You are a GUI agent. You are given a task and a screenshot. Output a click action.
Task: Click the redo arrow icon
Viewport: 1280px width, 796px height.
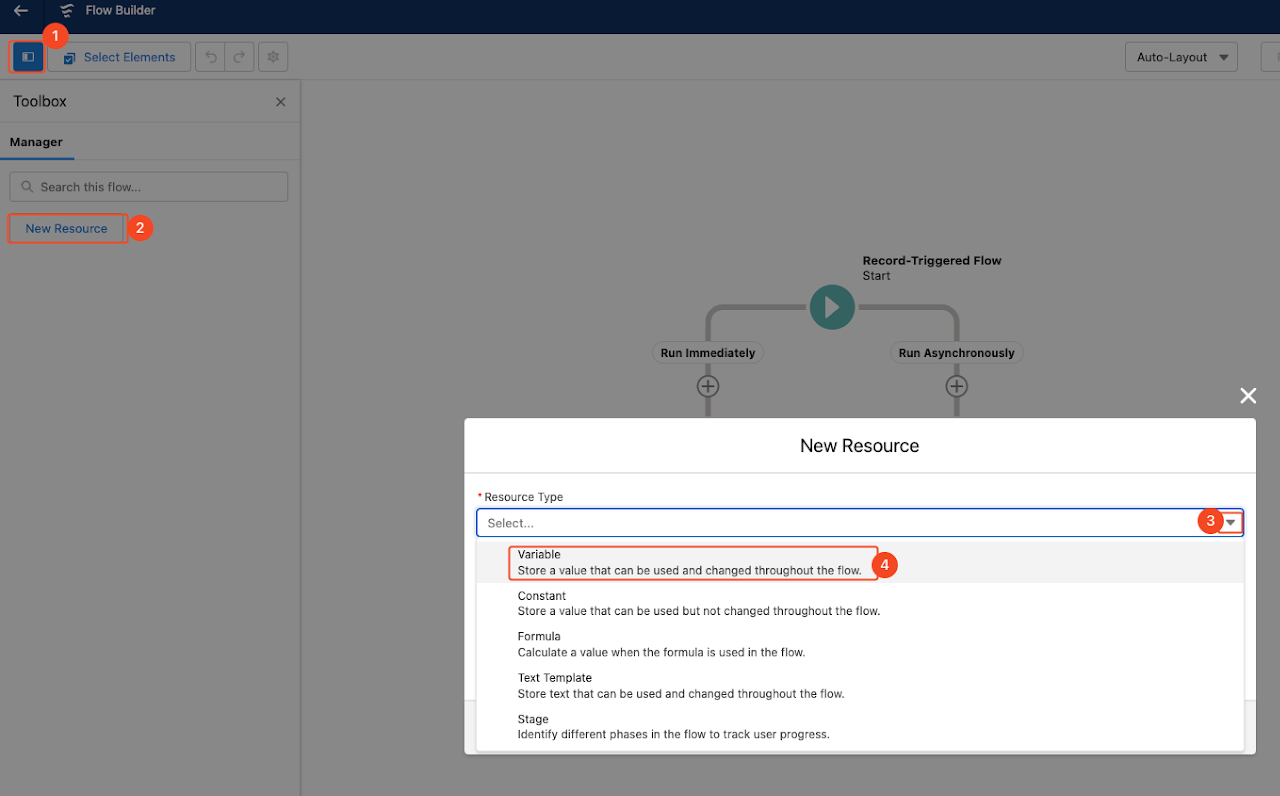click(x=239, y=57)
